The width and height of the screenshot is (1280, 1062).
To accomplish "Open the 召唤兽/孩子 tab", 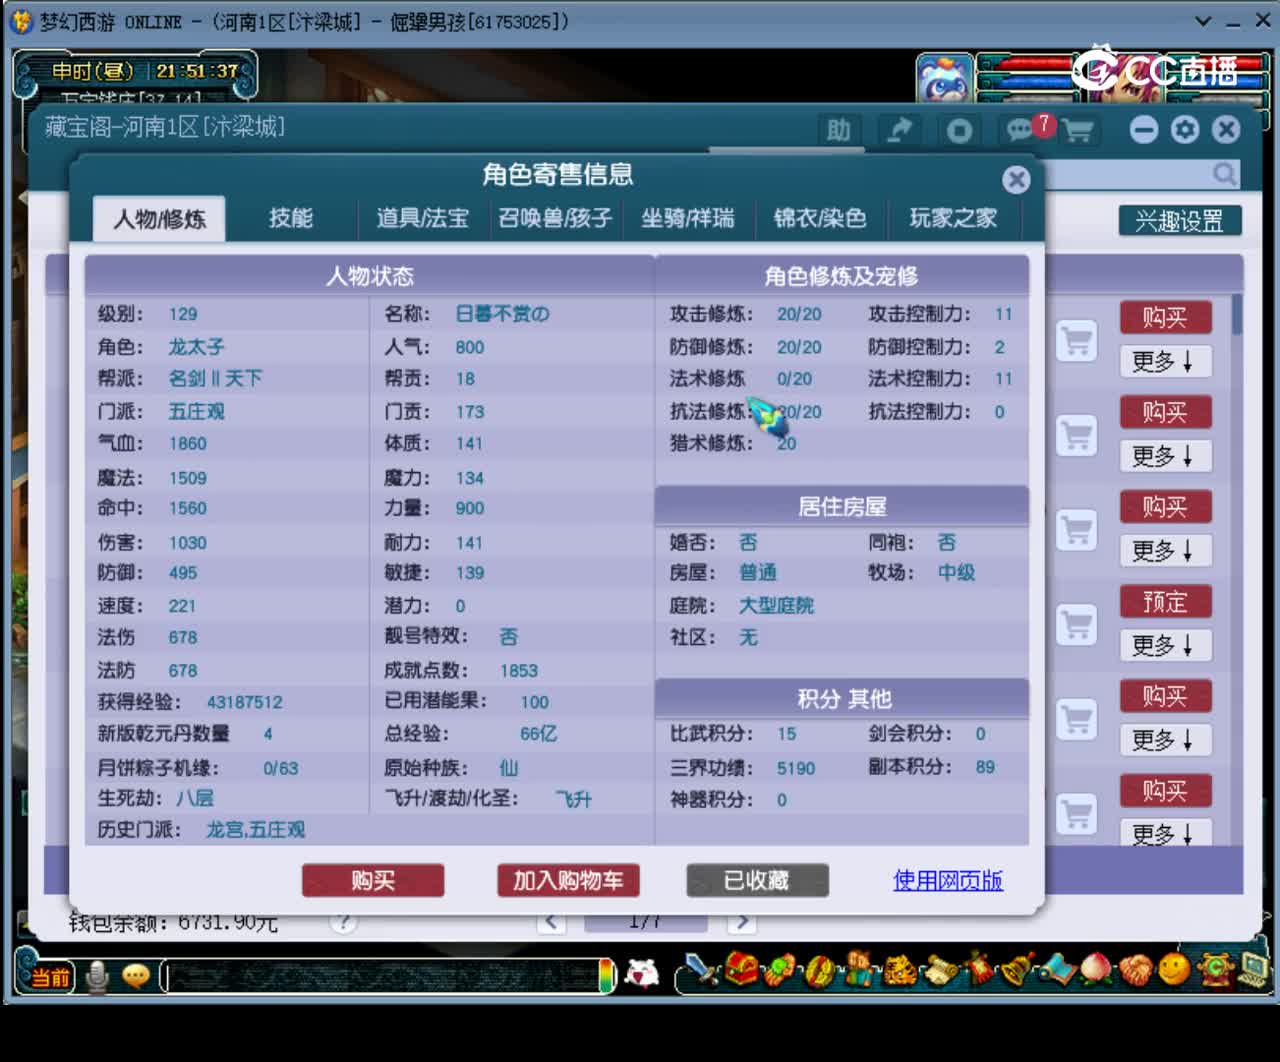I will (x=555, y=218).
